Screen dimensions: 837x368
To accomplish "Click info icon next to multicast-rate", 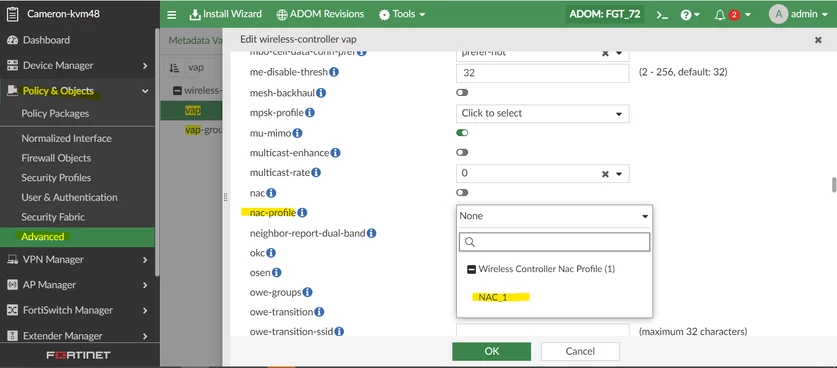I will 316,173.
